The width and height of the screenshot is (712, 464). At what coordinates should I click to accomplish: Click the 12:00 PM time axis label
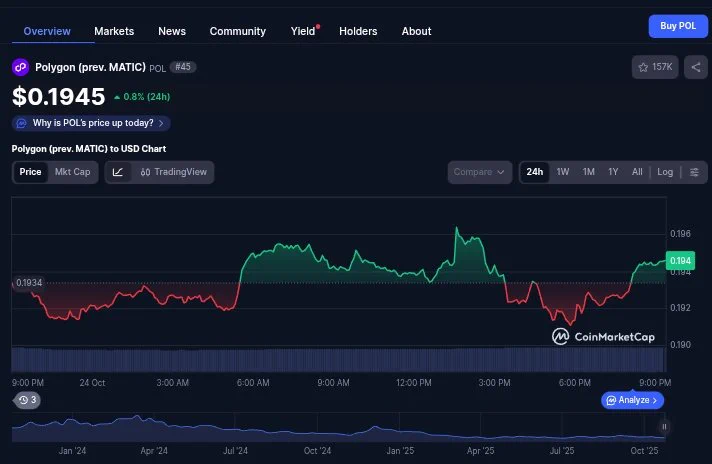pyautogui.click(x=414, y=383)
